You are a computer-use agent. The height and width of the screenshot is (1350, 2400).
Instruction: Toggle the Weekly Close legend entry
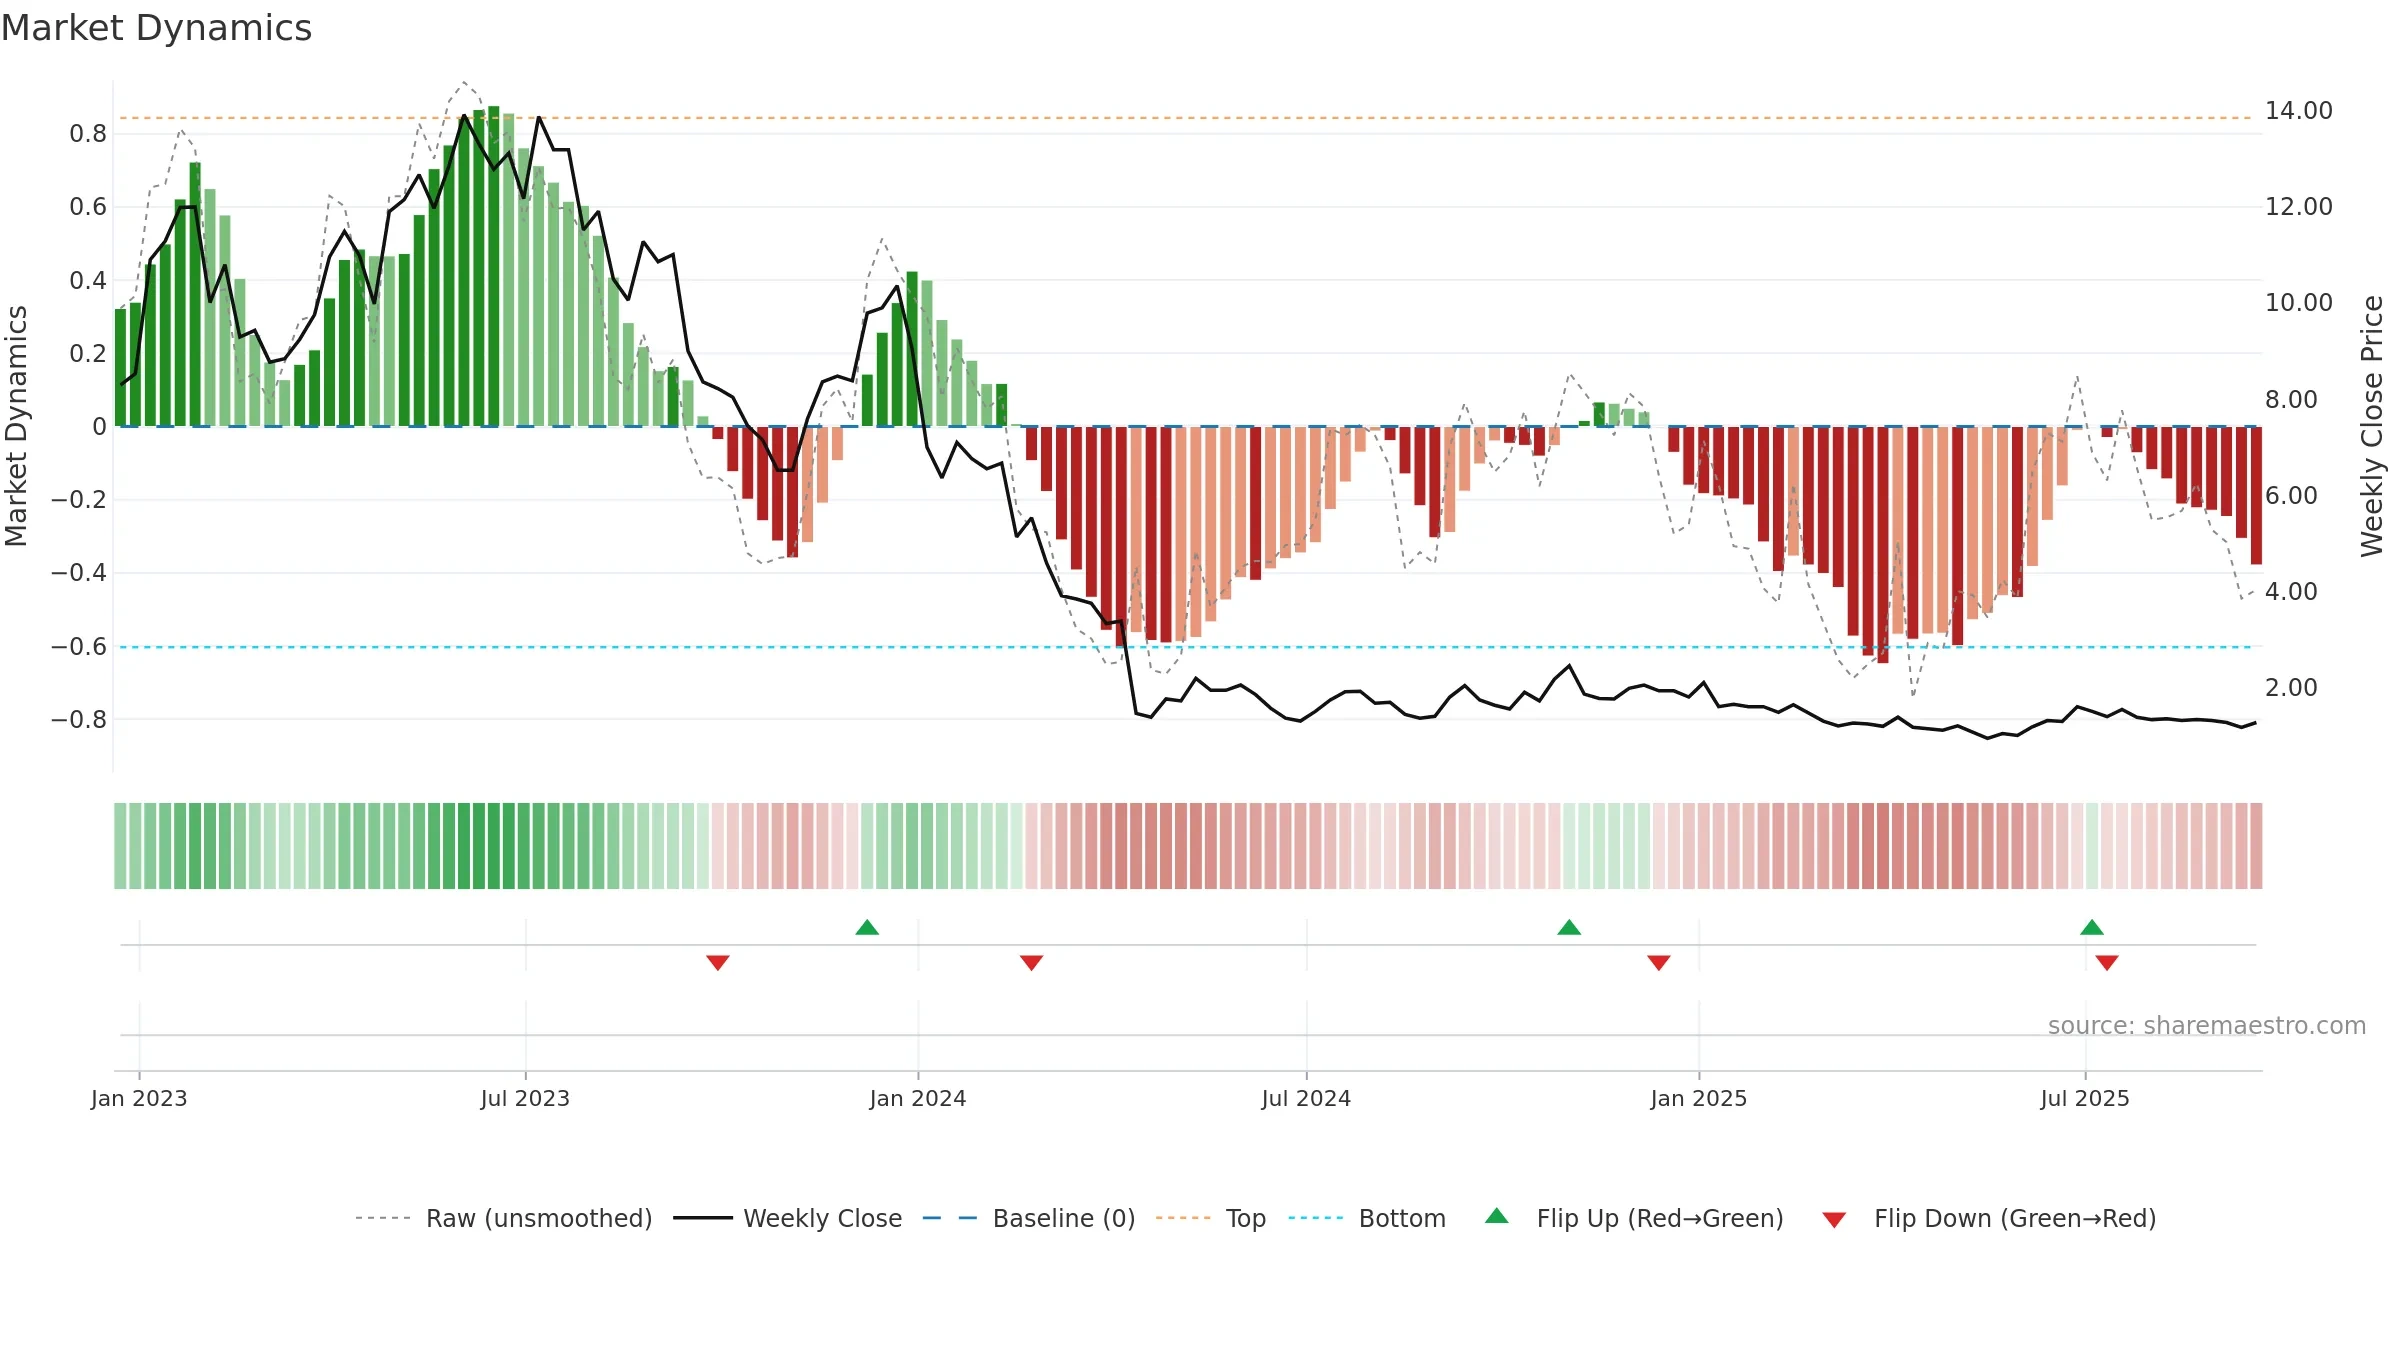pos(787,1218)
